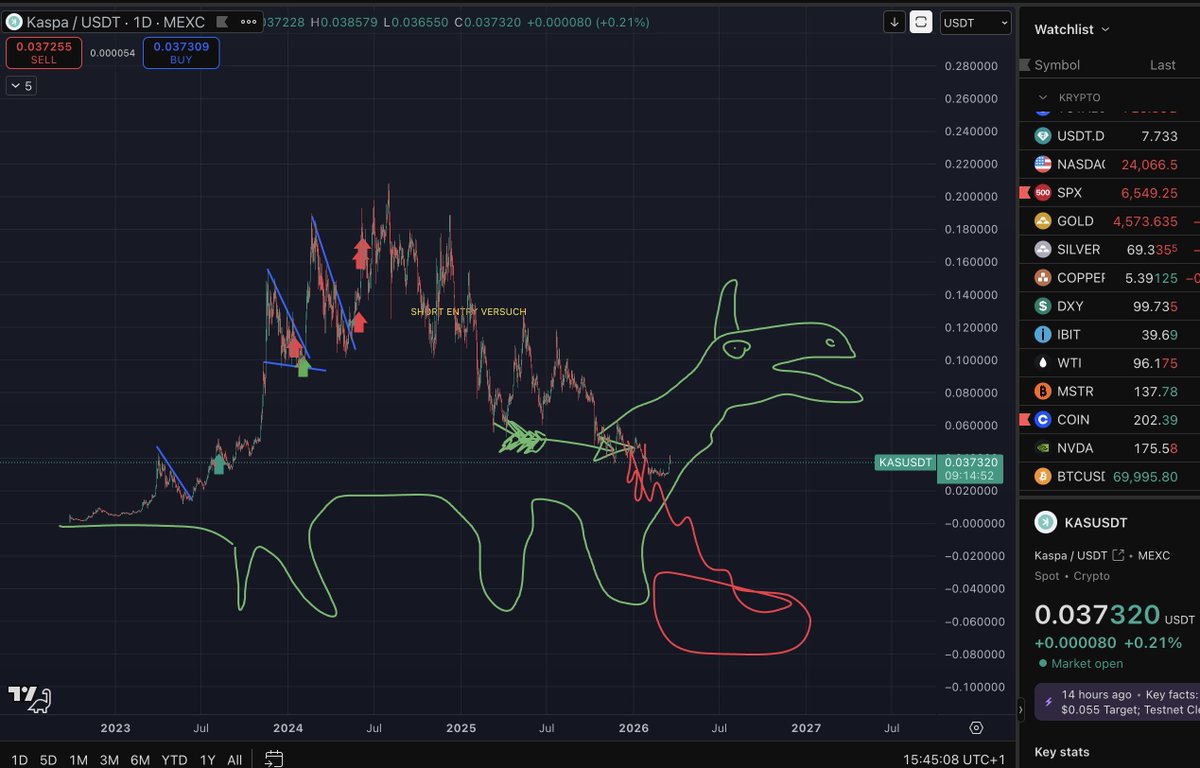Image resolution: width=1200 pixels, height=768 pixels.
Task: Click the orange MSTR icon
Action: (x=1043, y=391)
